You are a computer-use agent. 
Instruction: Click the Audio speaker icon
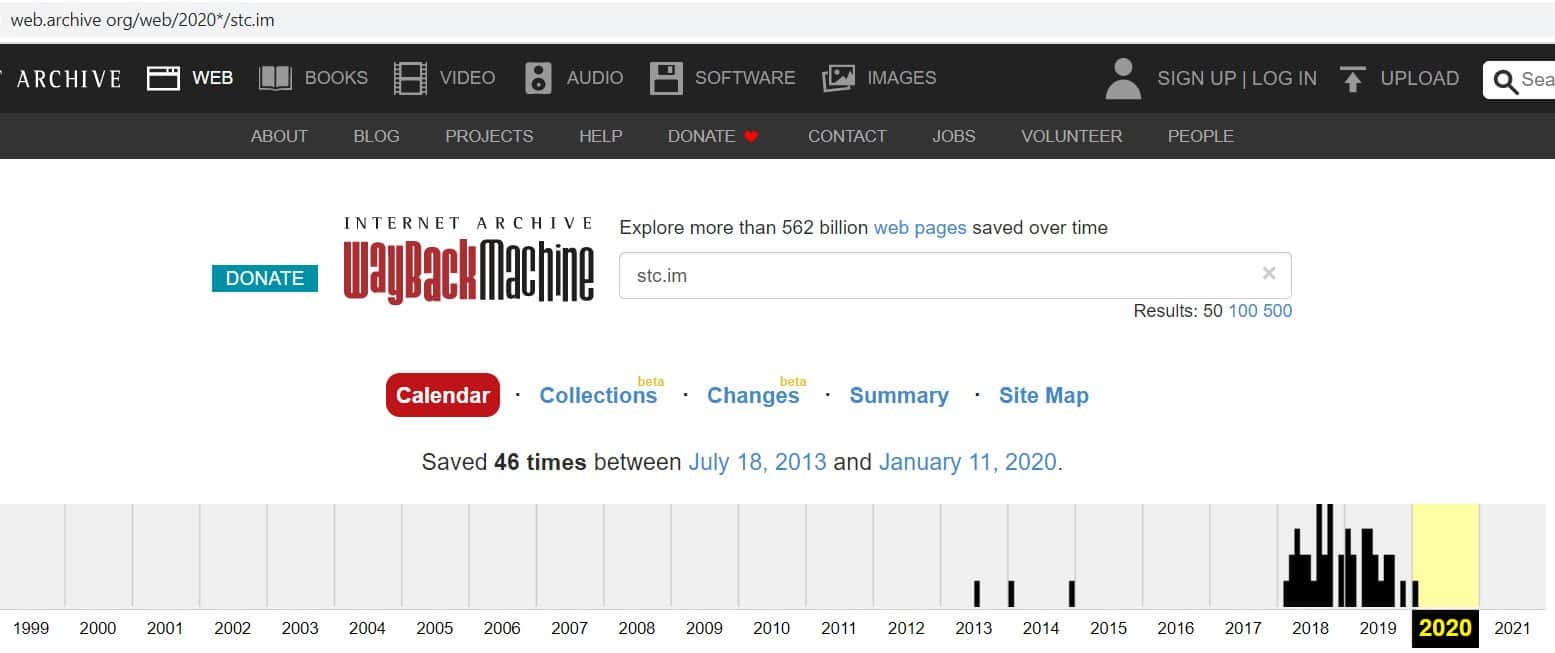538,78
